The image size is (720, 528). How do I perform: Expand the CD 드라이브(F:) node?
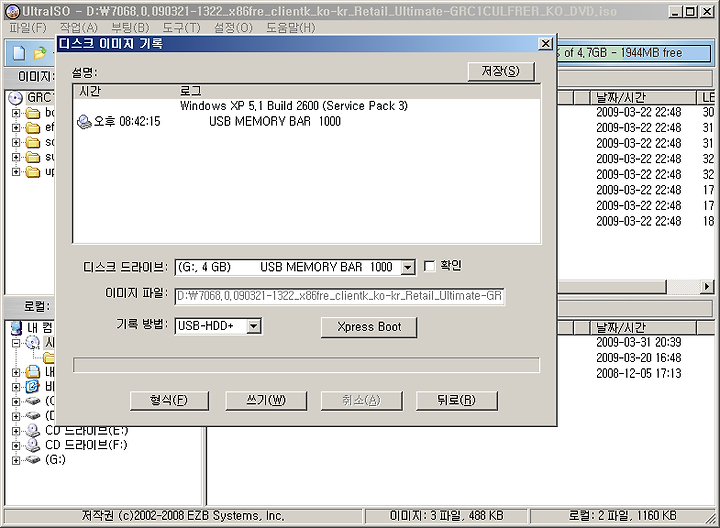click(x=16, y=445)
